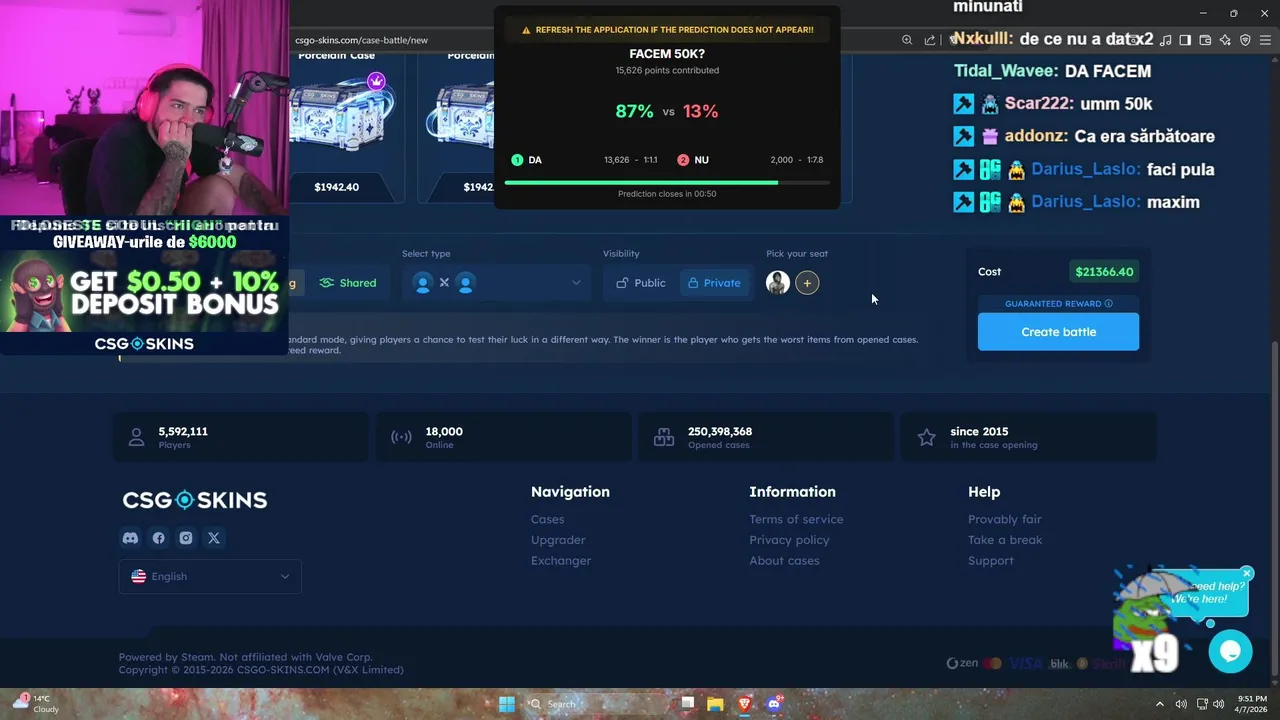
Task: Click the prediction countdown progress bar
Action: pyautogui.click(x=667, y=183)
